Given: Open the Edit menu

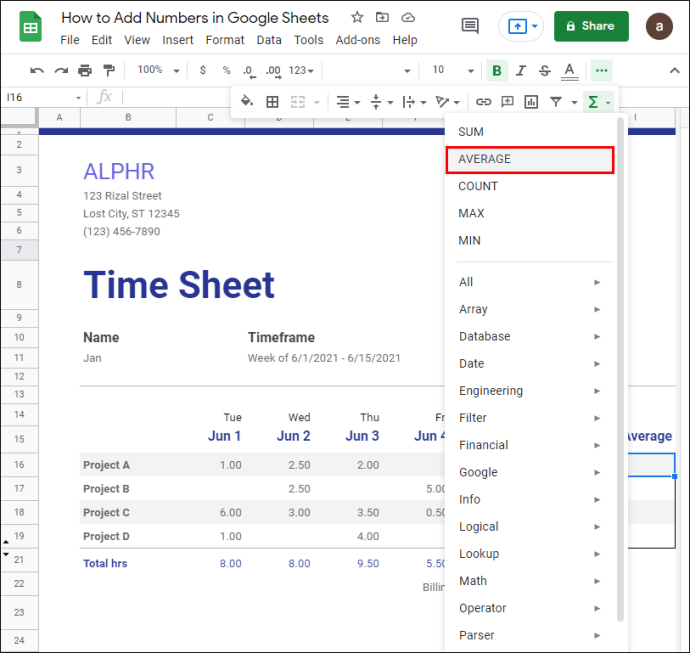Looking at the screenshot, I should 102,40.
